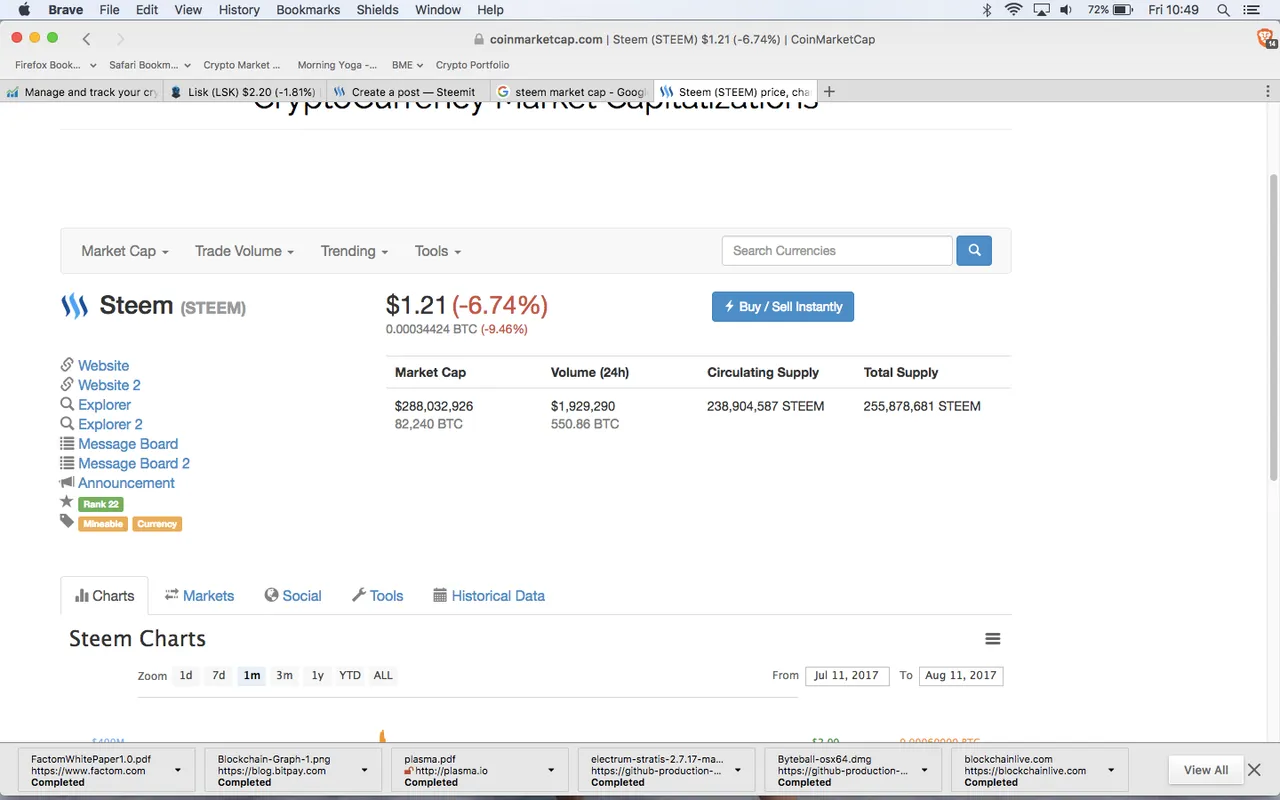Click View All downloads button
The image size is (1280, 800).
click(1205, 770)
